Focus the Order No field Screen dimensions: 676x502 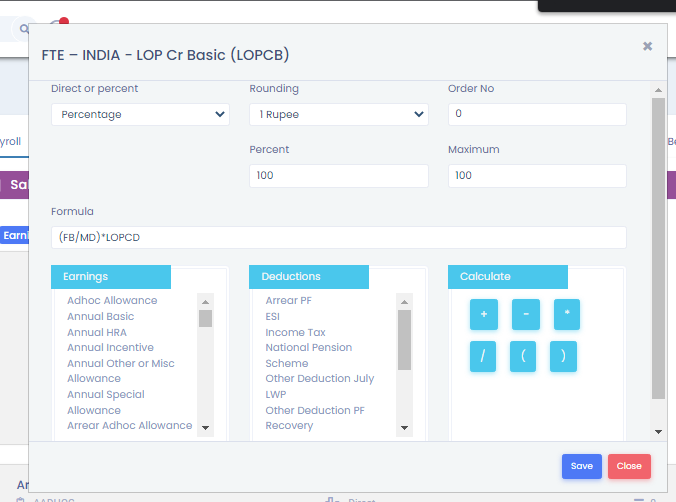point(536,115)
